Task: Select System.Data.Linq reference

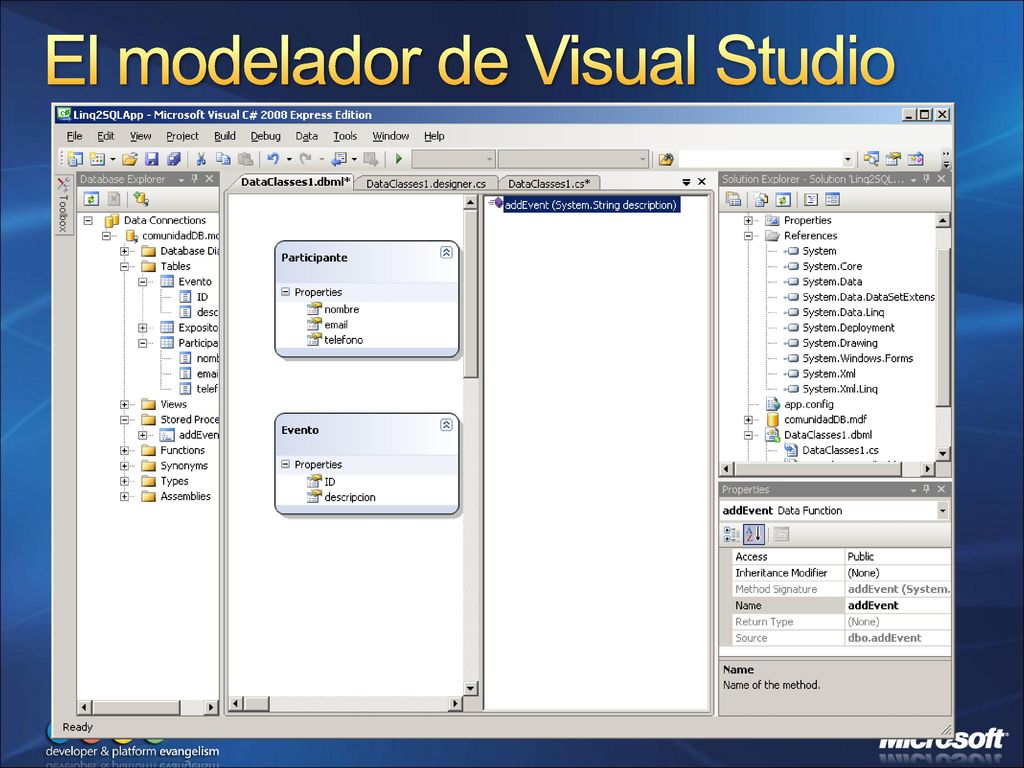Action: 843,312
